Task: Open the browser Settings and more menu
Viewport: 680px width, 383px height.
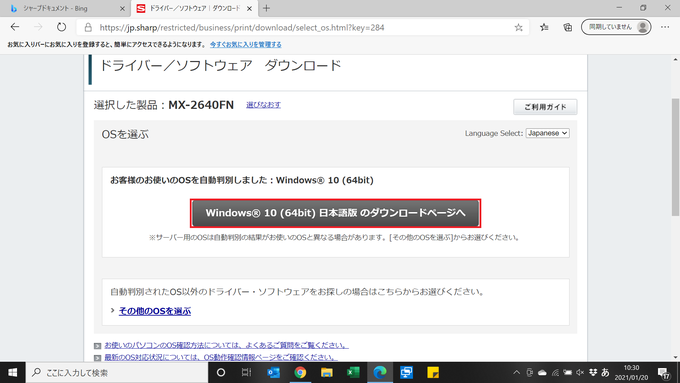Action: [x=665, y=27]
